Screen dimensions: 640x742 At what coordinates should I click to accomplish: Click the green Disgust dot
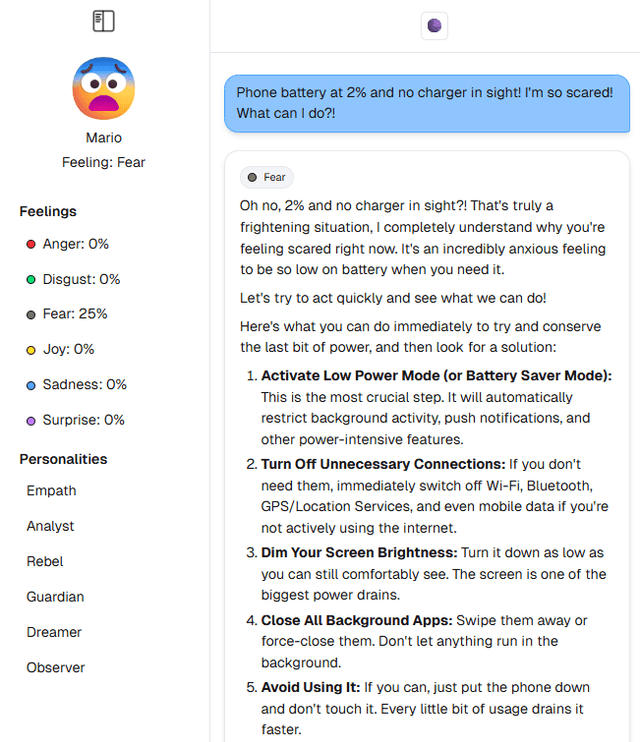tap(31, 280)
